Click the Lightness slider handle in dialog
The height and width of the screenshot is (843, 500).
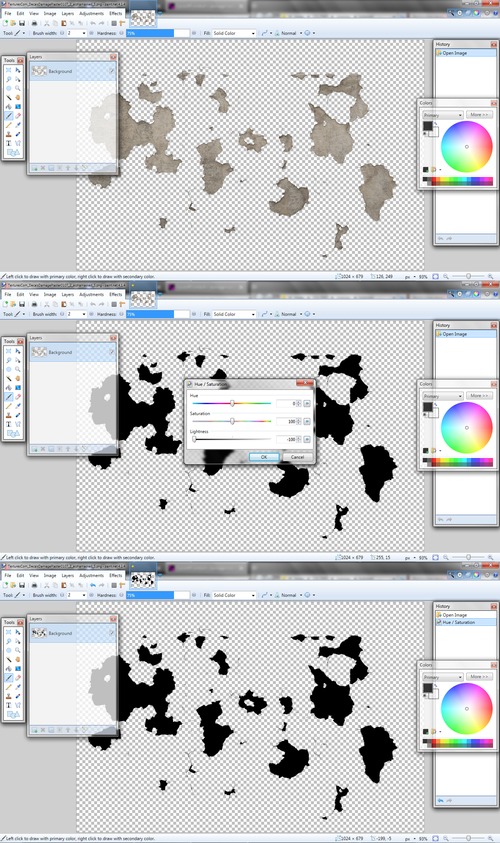click(x=194, y=439)
